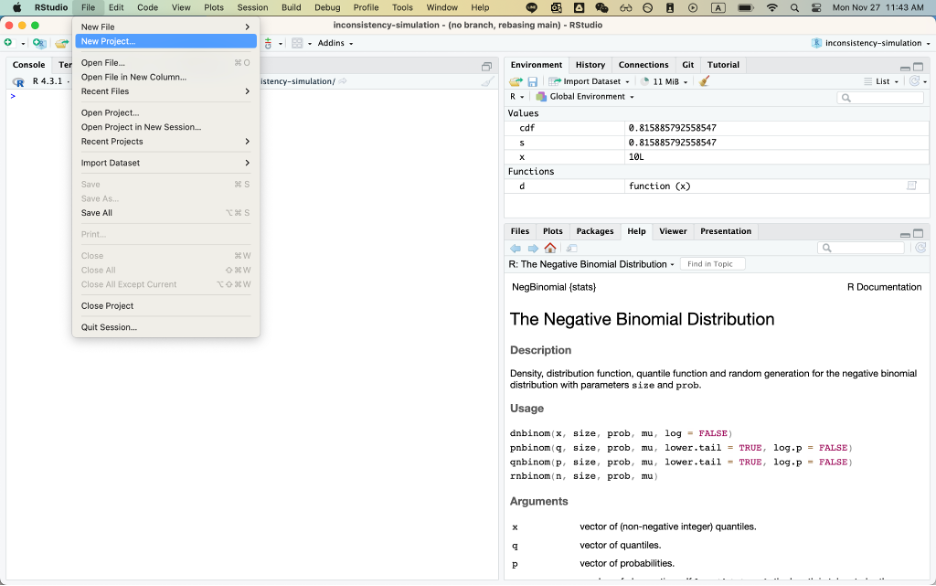936x586 pixels.
Task: Go back in Help pane history
Action: (515, 248)
